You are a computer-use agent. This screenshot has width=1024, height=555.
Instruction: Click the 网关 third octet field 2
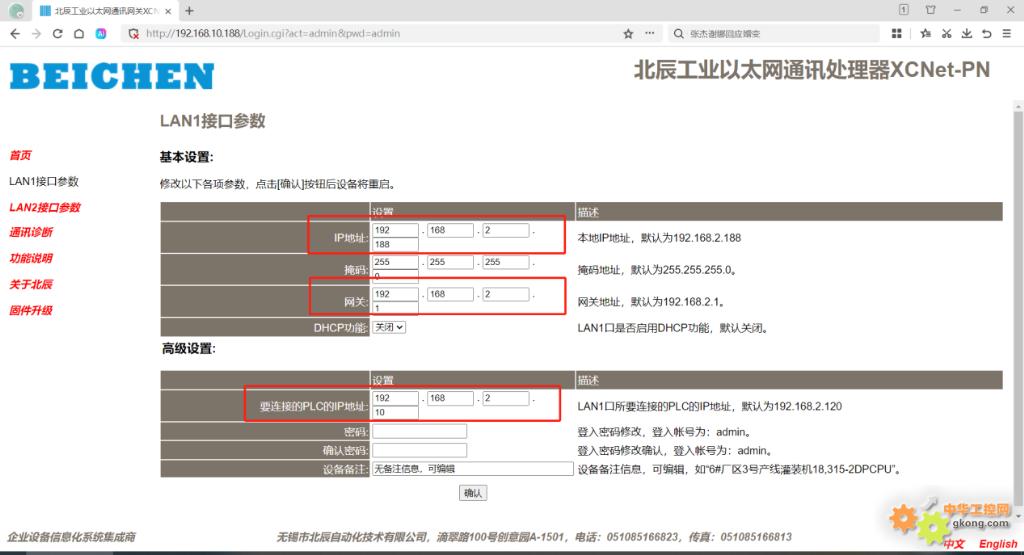pyautogui.click(x=506, y=294)
